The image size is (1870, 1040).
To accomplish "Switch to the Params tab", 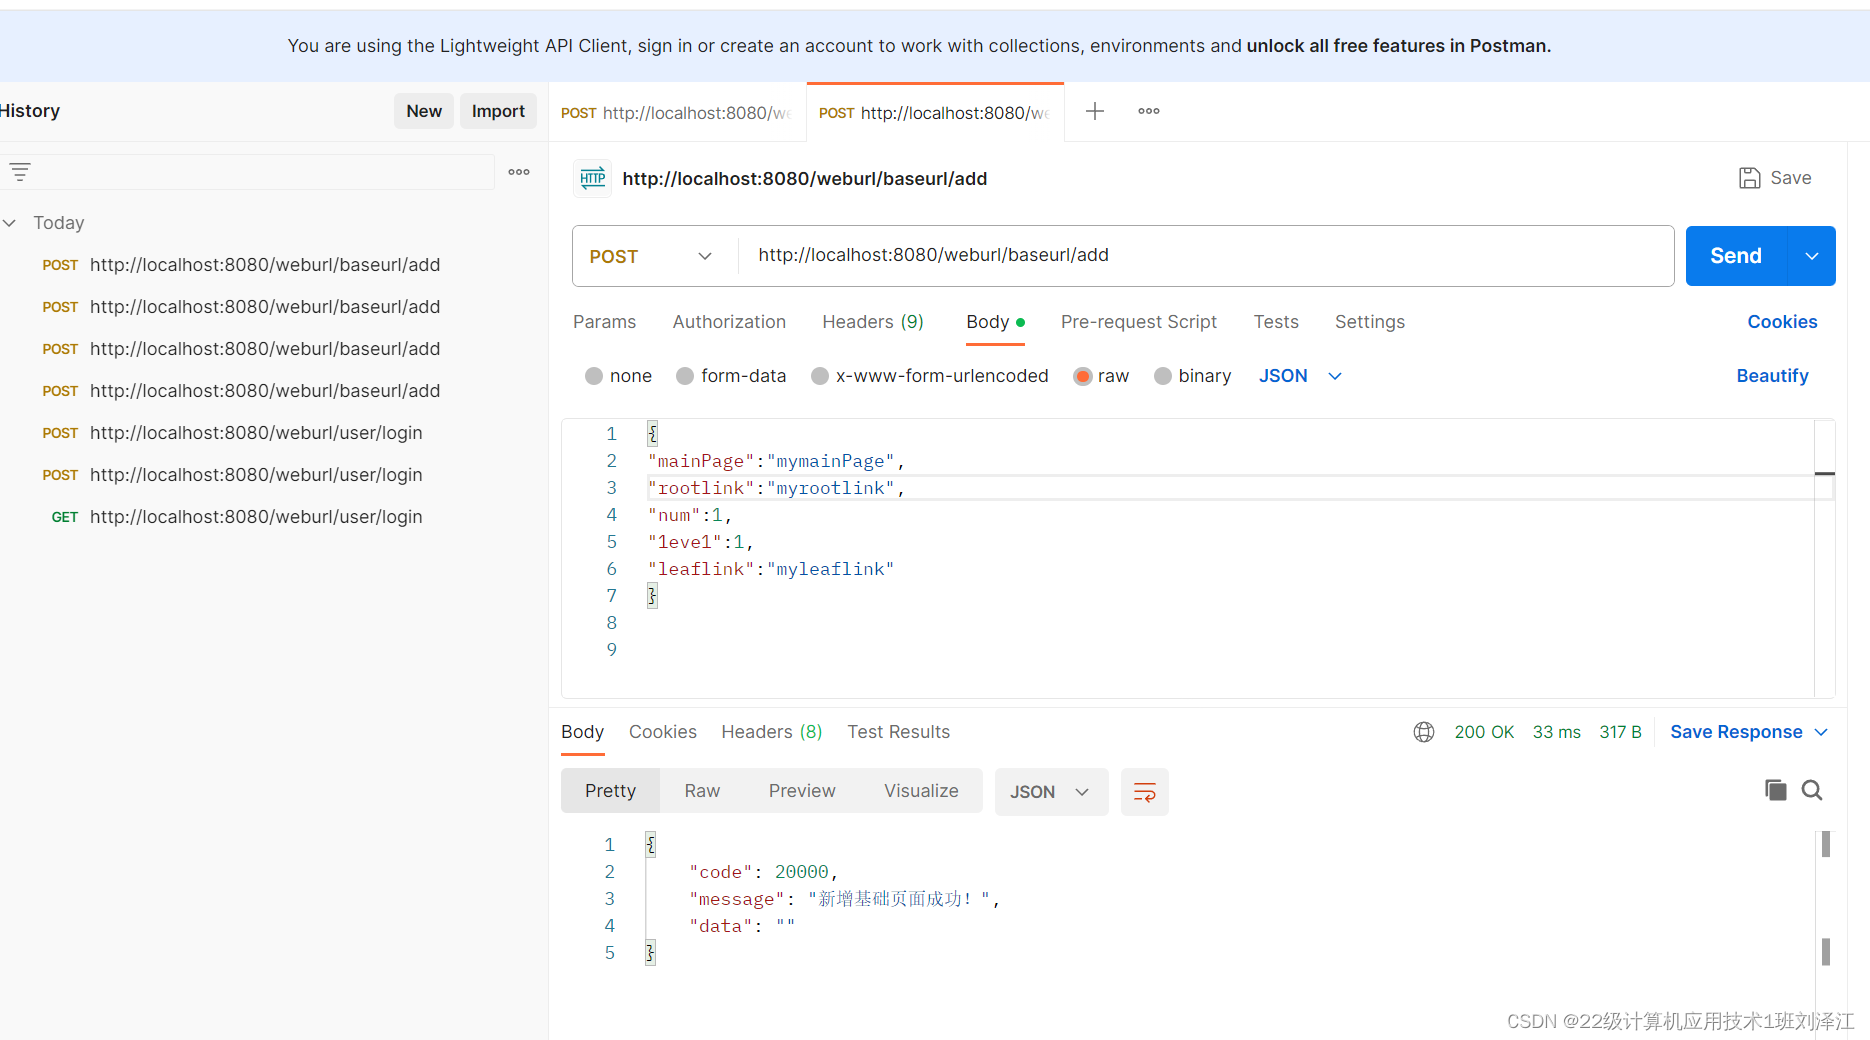I will (604, 322).
